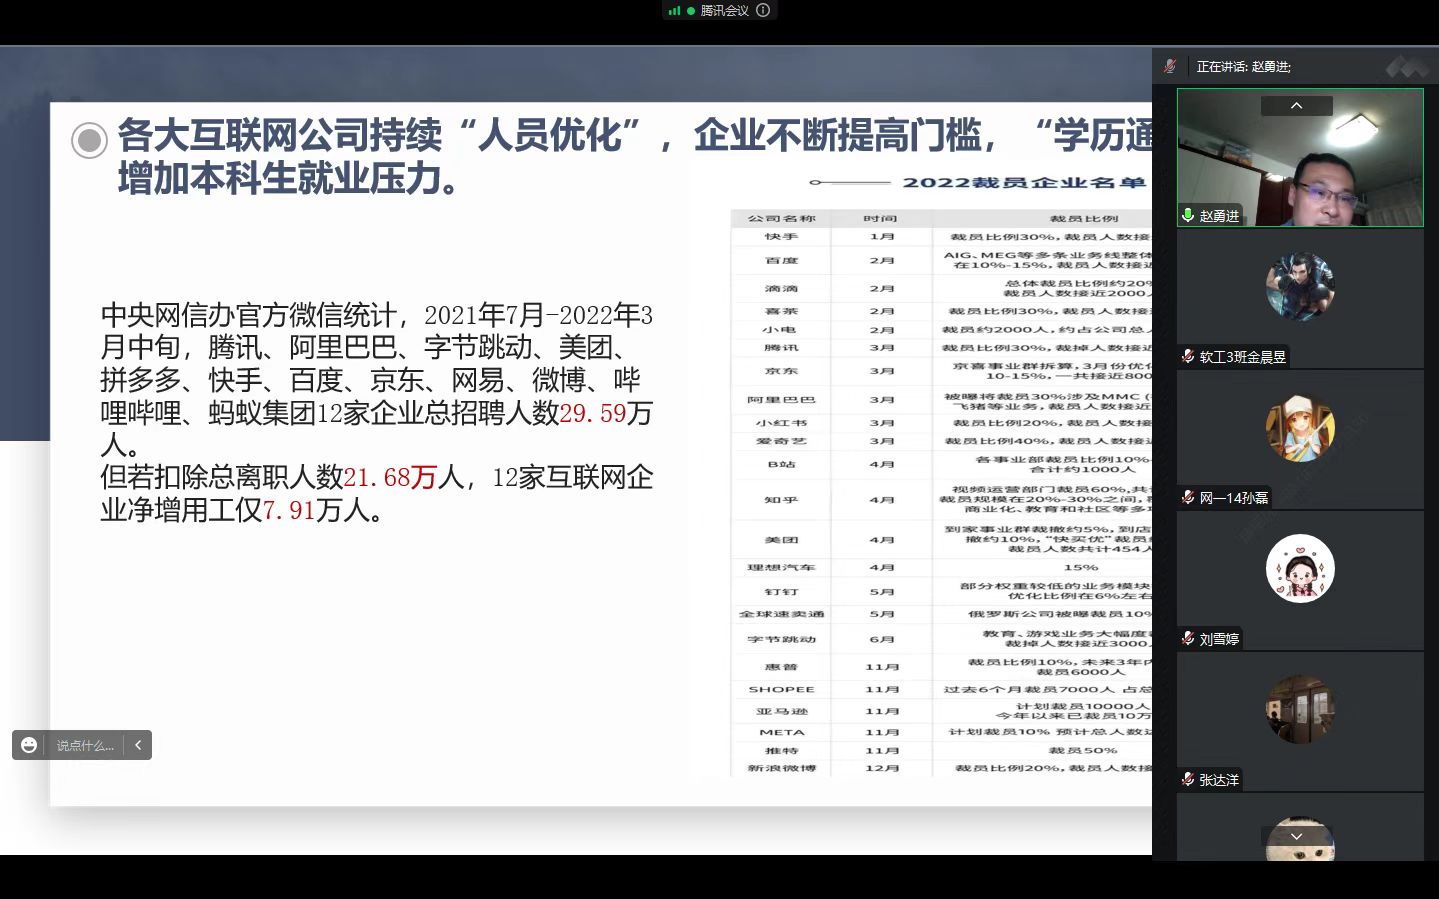Image resolution: width=1439 pixels, height=899 pixels.
Task: Select 刘雪婷's cartoon avatar tile
Action: pyautogui.click(x=1300, y=568)
